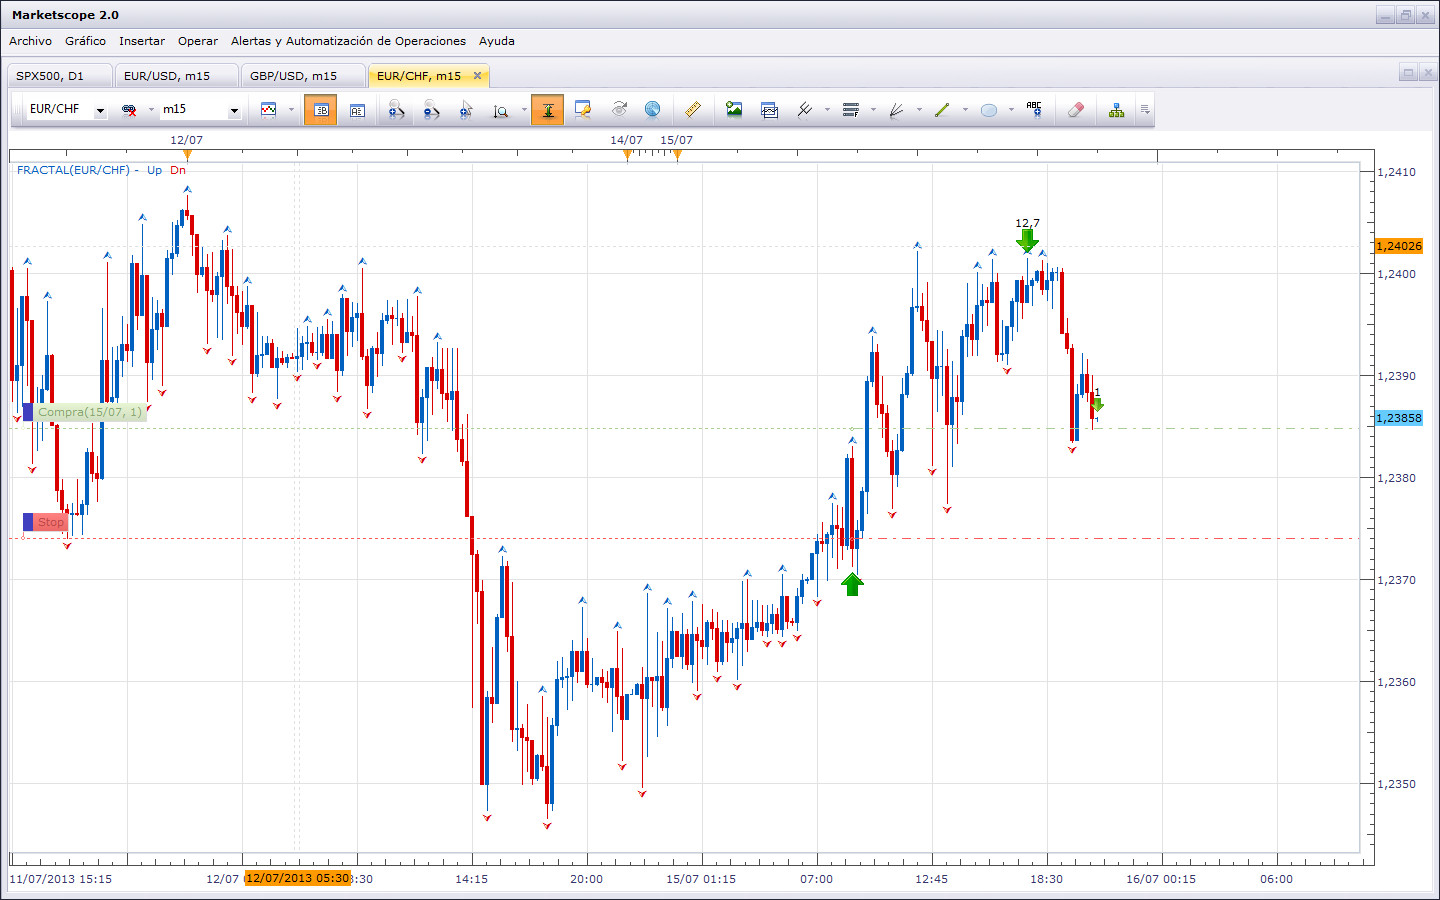Select the line drawing tool
Image resolution: width=1440 pixels, height=900 pixels.
click(942, 110)
